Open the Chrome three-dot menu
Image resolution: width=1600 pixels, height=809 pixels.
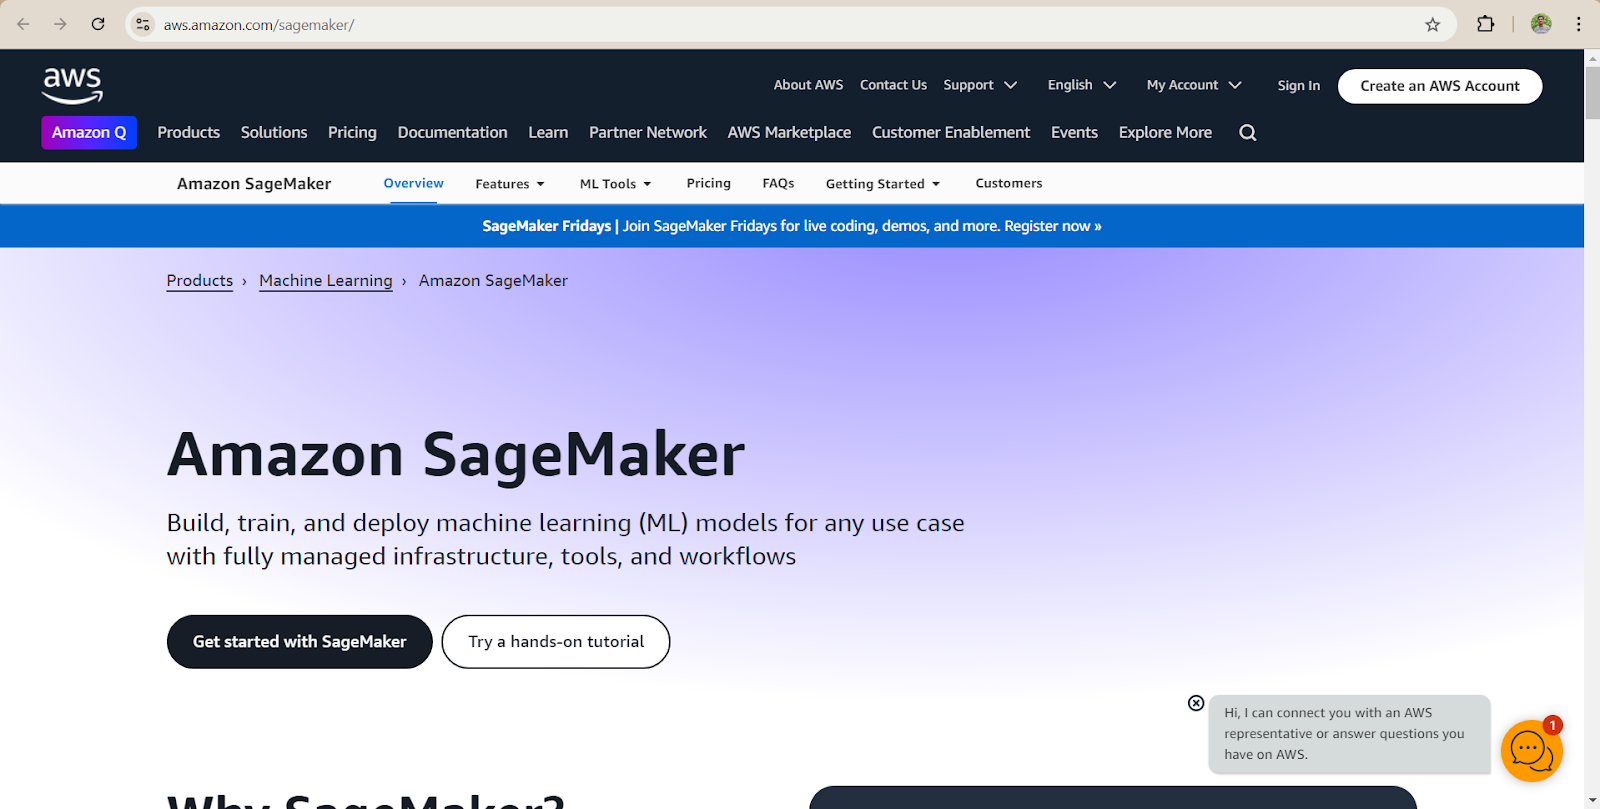click(x=1579, y=24)
